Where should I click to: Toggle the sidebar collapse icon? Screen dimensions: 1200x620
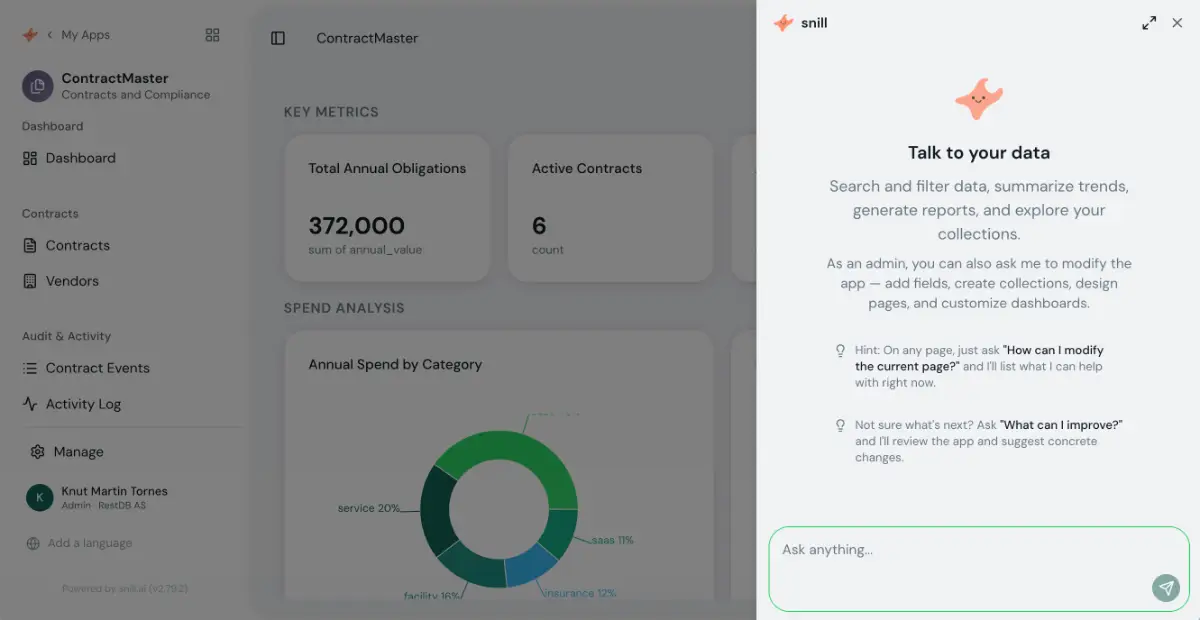coord(278,38)
